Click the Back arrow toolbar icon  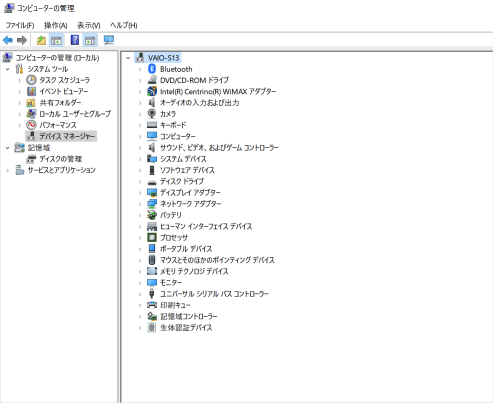point(8,40)
